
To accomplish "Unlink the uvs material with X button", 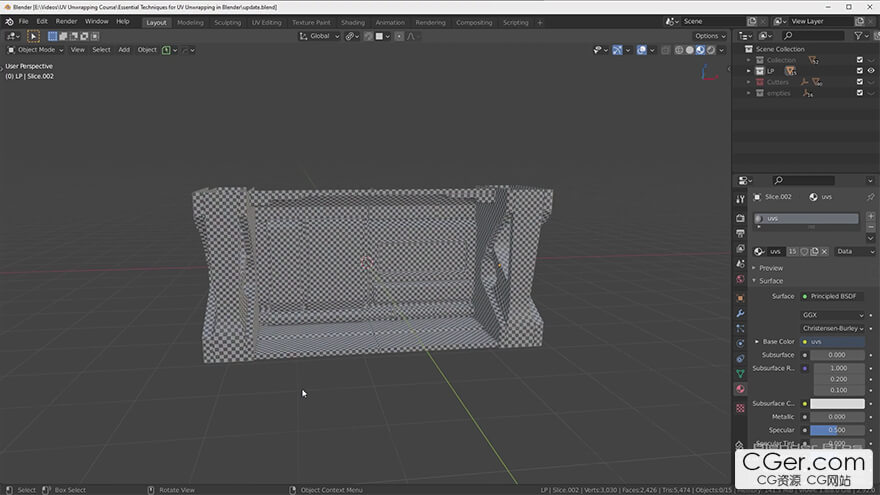I will (x=824, y=251).
